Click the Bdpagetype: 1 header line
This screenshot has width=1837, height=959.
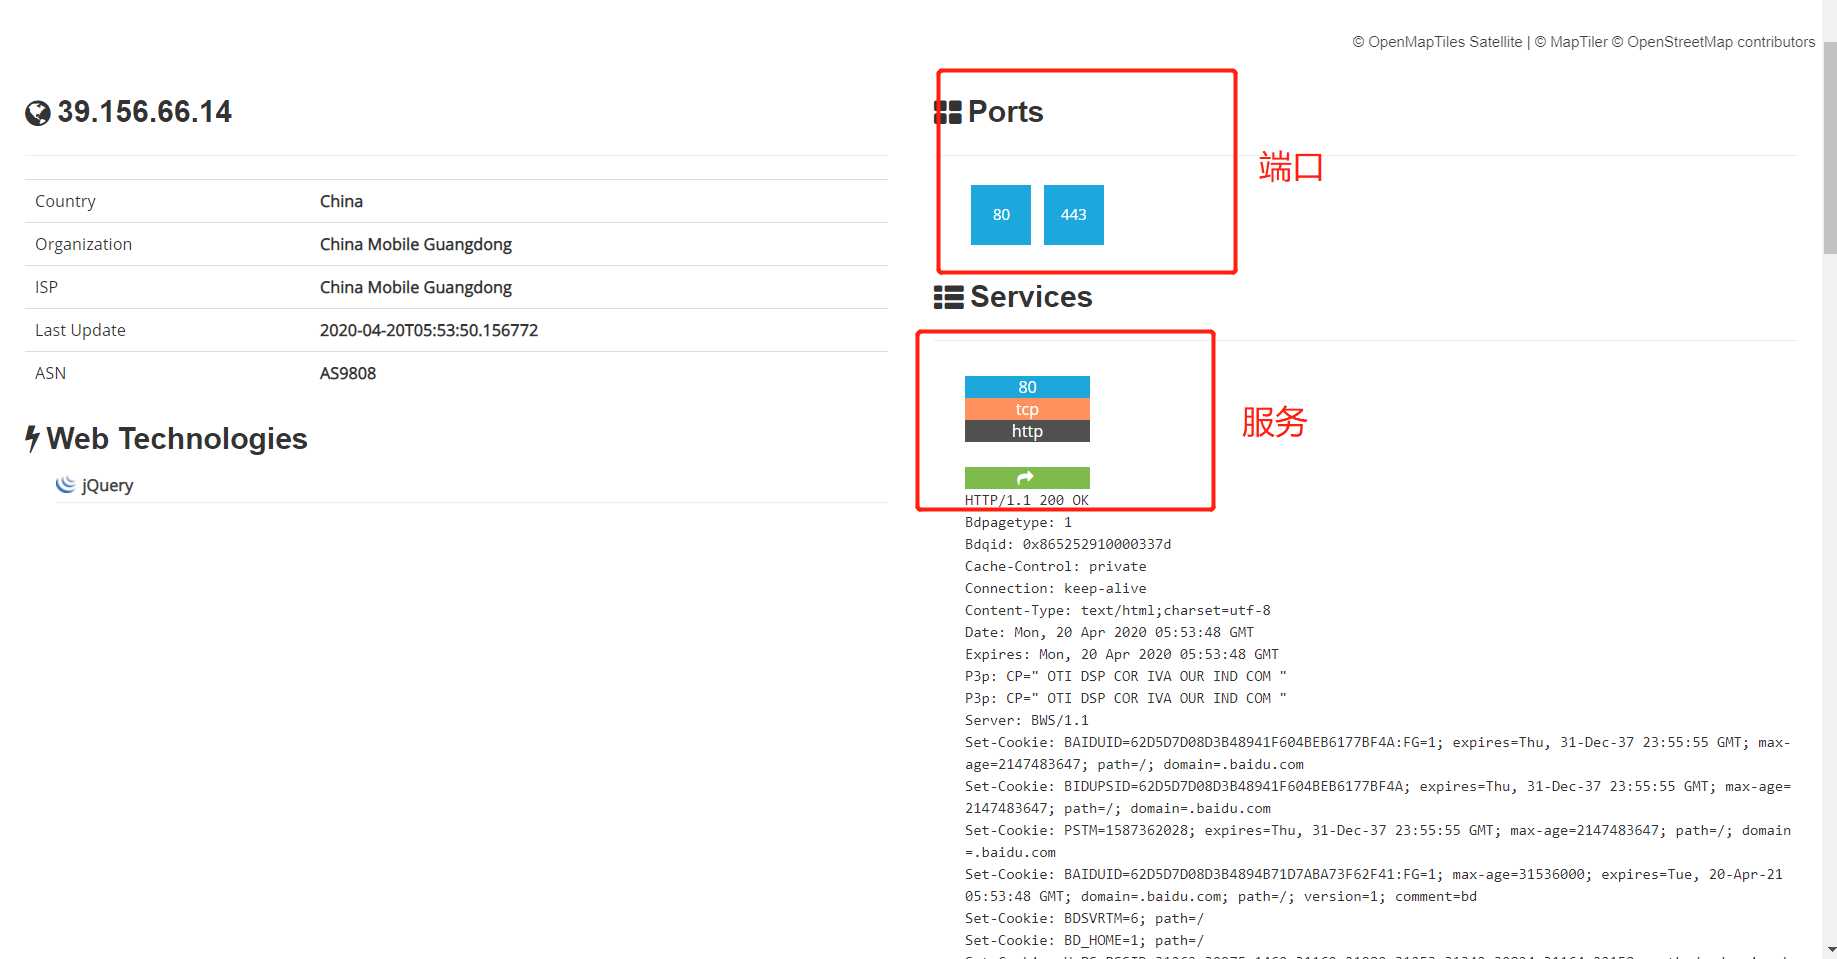pos(1018,522)
